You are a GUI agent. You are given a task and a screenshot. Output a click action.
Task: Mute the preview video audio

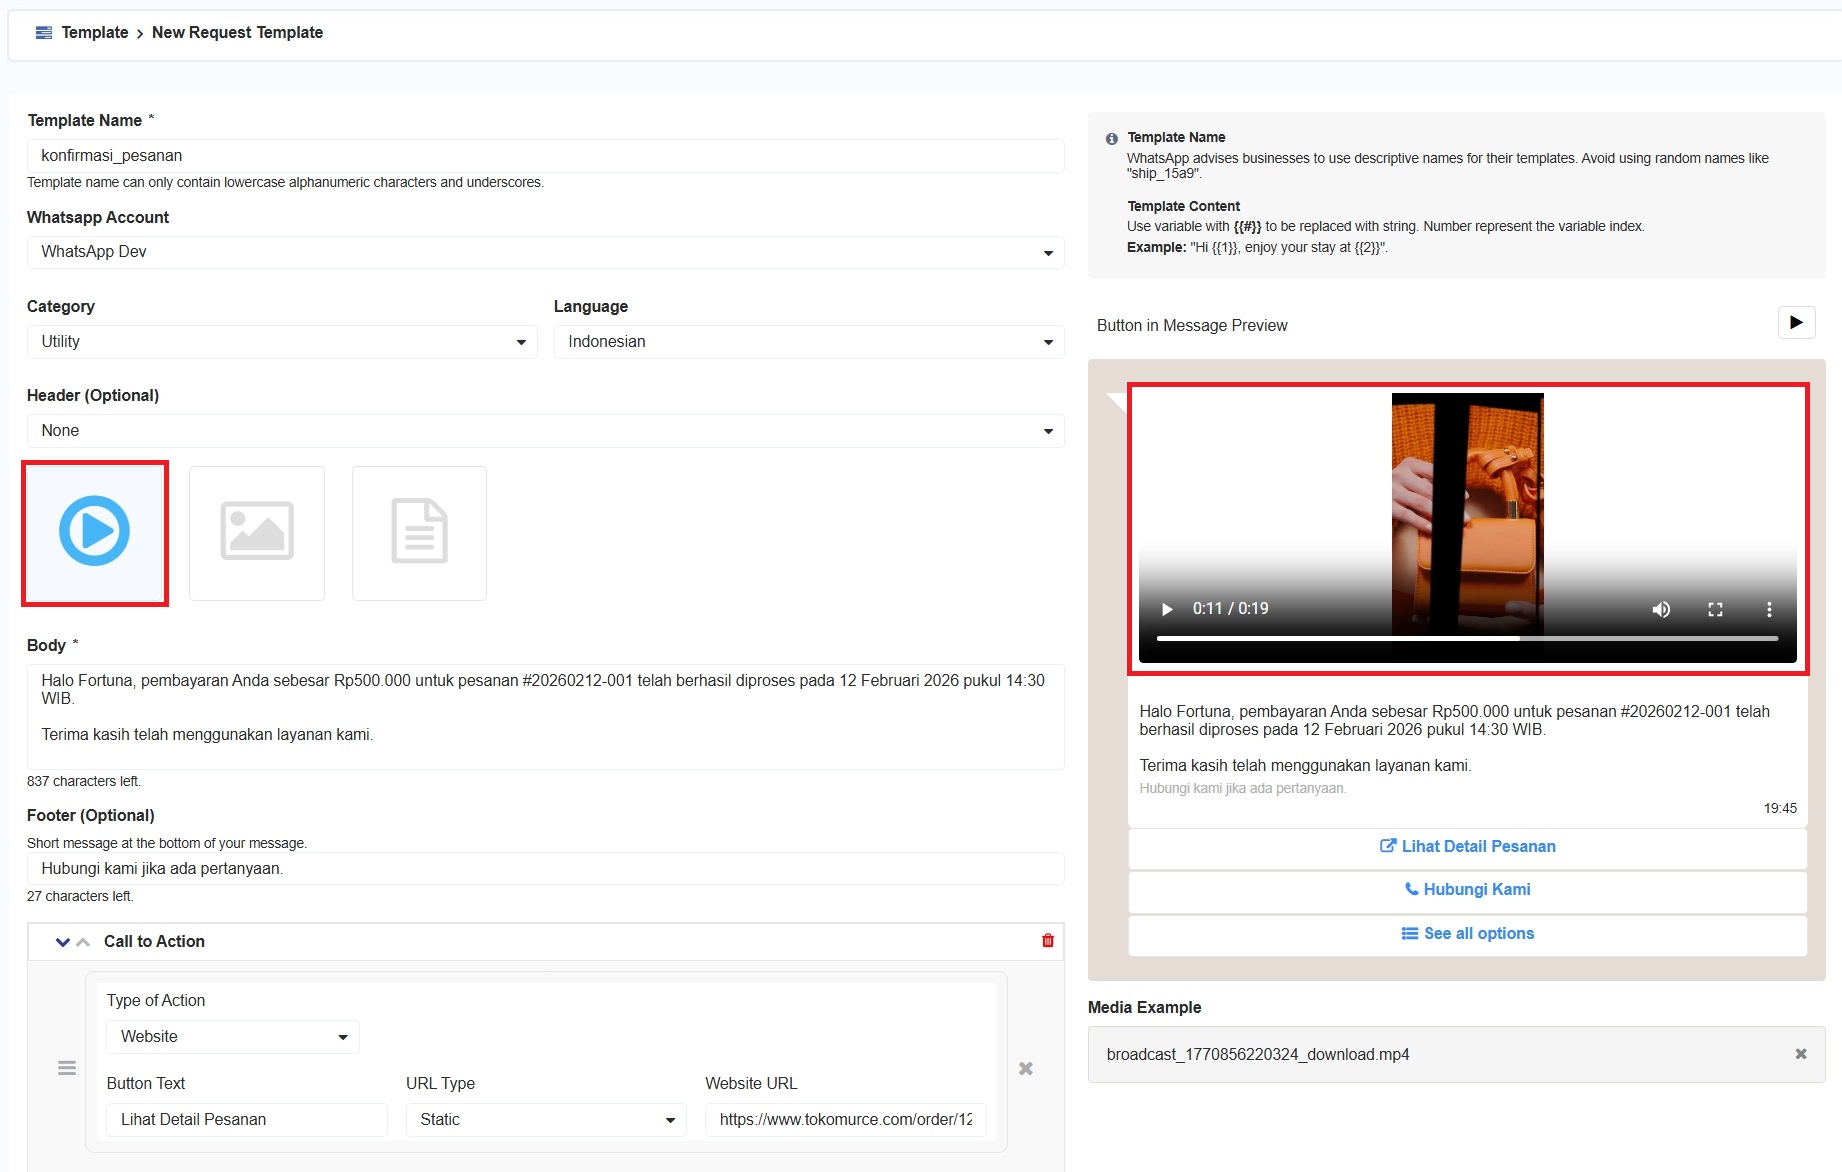click(1661, 609)
